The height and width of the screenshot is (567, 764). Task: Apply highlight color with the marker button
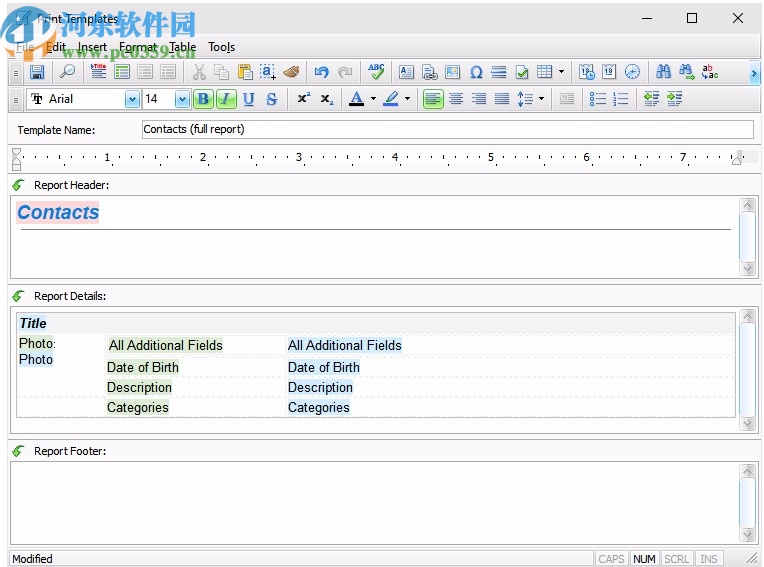click(391, 99)
